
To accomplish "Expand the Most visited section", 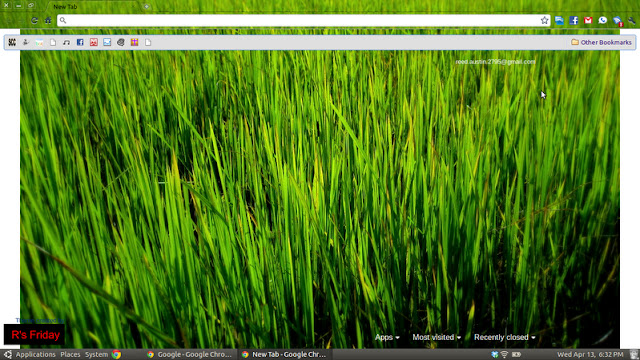I will coord(436,337).
